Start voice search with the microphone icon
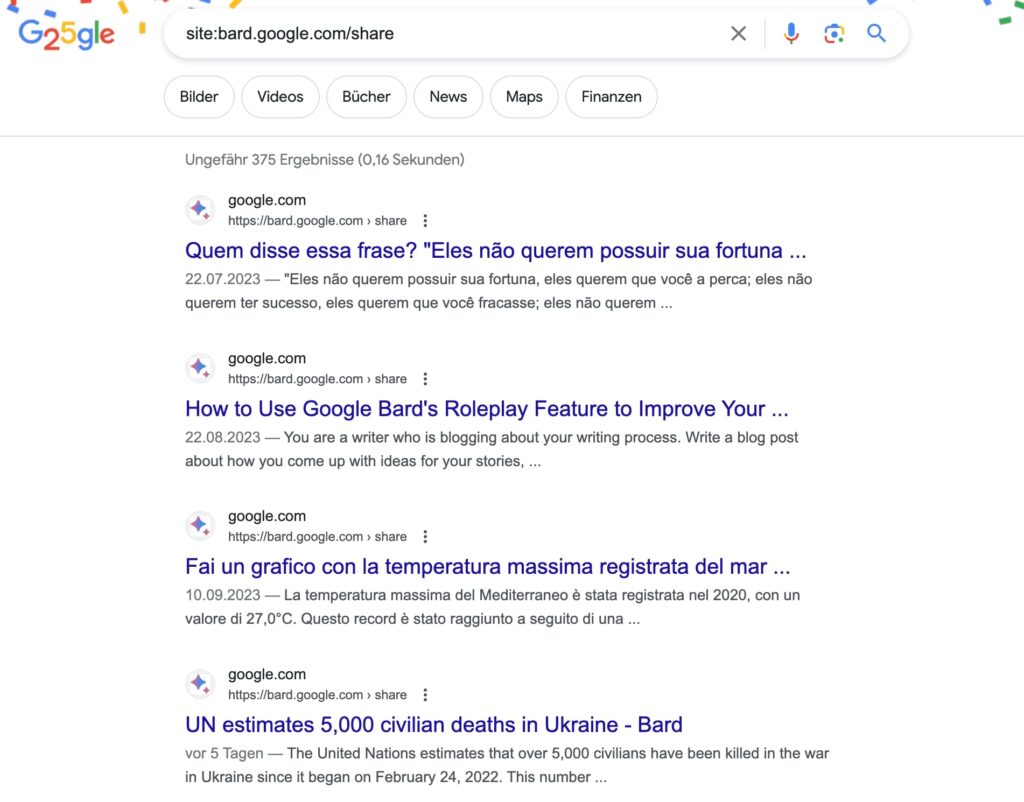The width and height of the screenshot is (1024, 802). tap(791, 34)
